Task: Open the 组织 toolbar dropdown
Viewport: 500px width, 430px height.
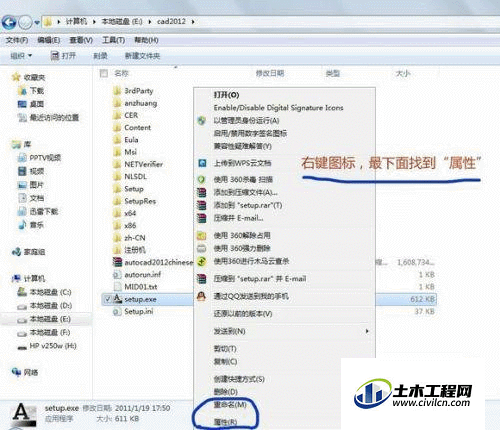Action: (21, 56)
